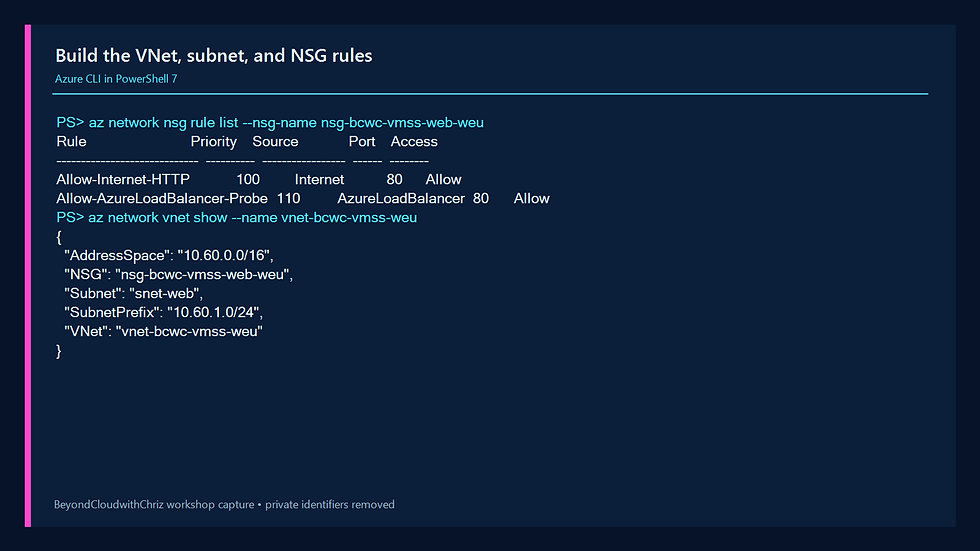This screenshot has height=551, width=980.
Task: Click the 'Allow' value in Allow-Internet-HTTP row
Action: tap(443, 180)
